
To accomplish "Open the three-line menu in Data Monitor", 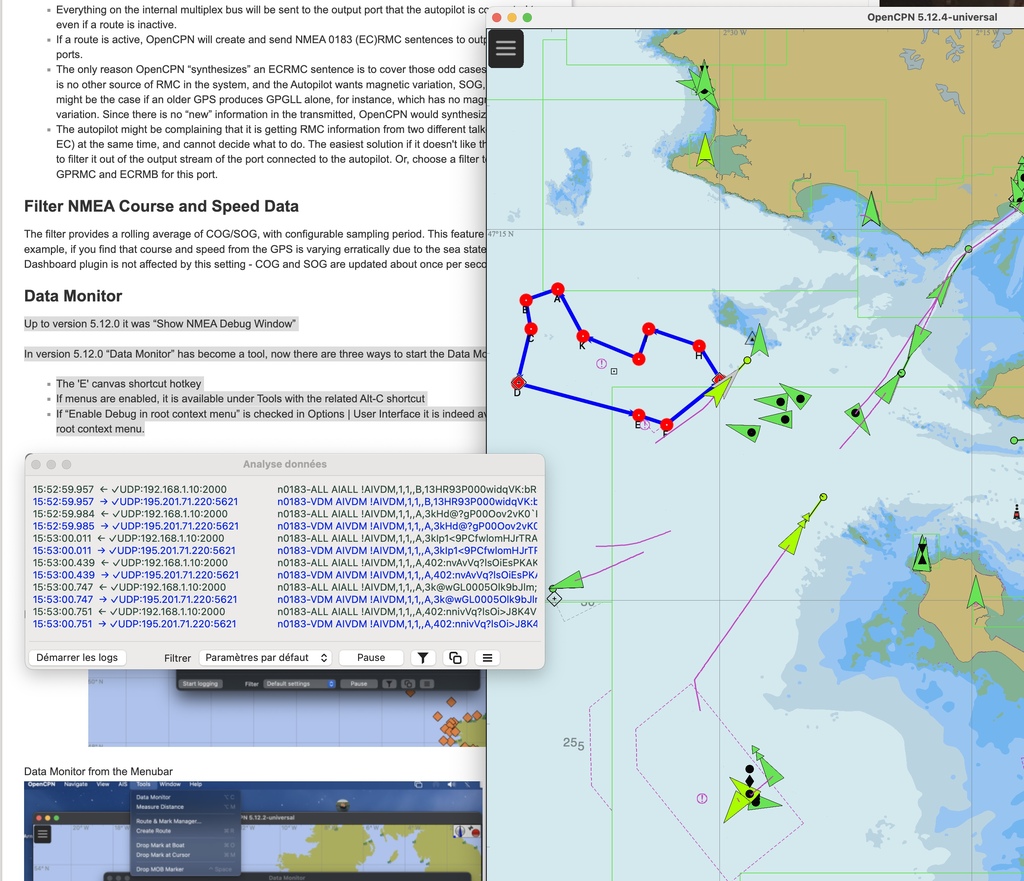I will pos(487,658).
